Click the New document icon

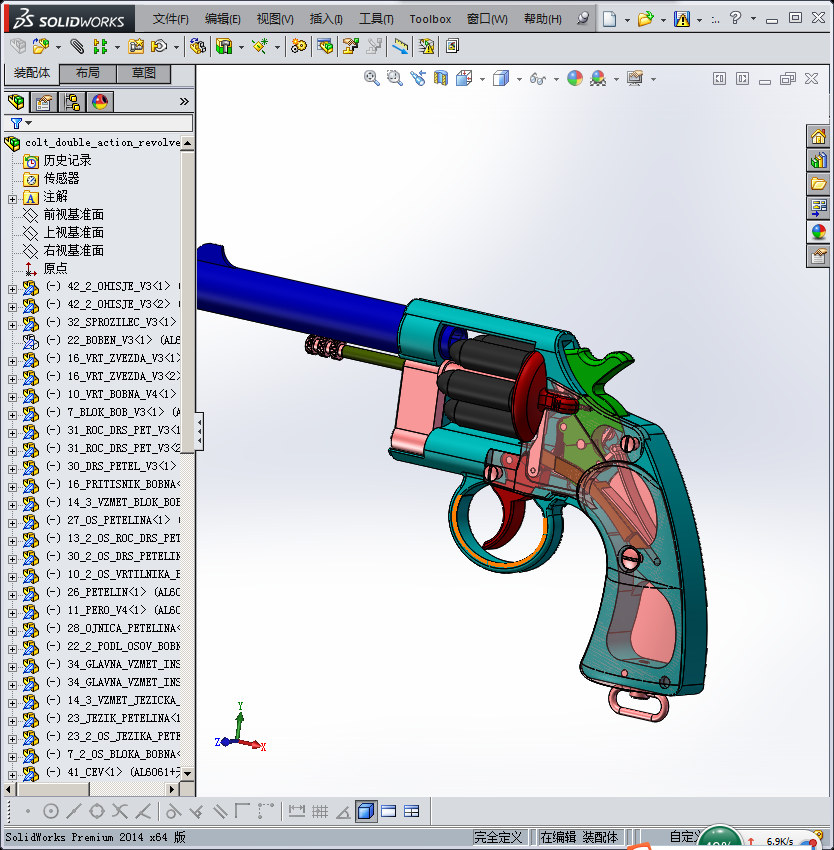tap(609, 18)
